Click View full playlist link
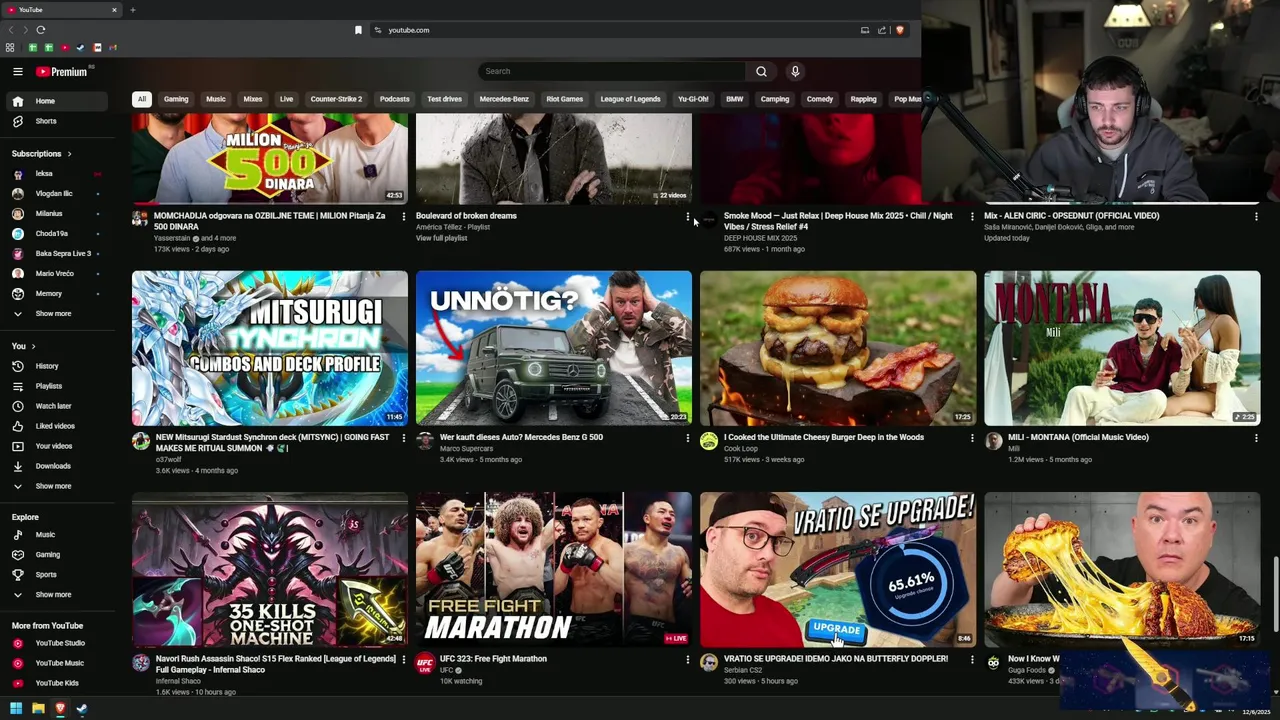 click(441, 238)
